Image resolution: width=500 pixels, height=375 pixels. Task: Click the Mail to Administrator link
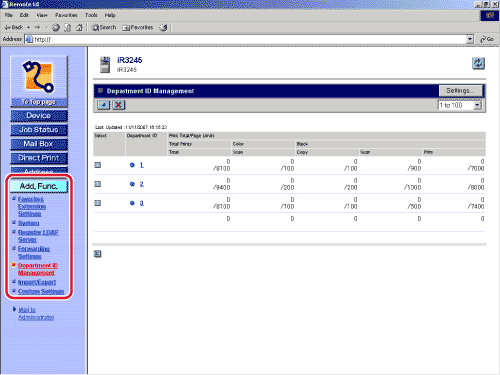click(x=36, y=314)
